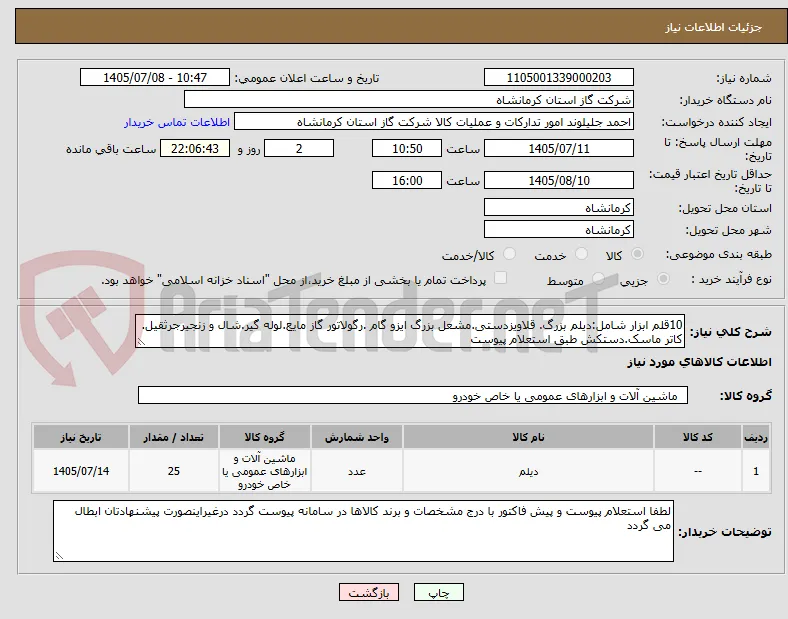Click the resize handle of buyer notes box
Image resolution: width=788 pixels, height=619 pixels.
pos(59,556)
